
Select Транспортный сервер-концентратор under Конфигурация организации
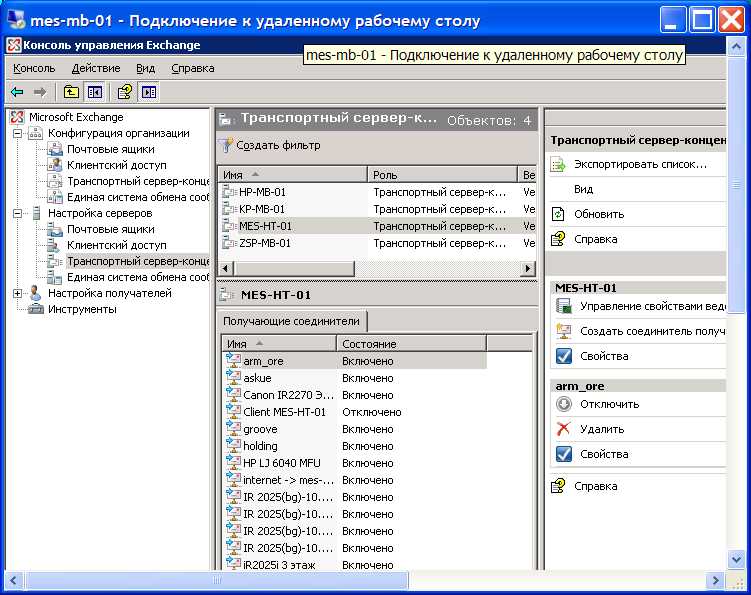click(137, 181)
